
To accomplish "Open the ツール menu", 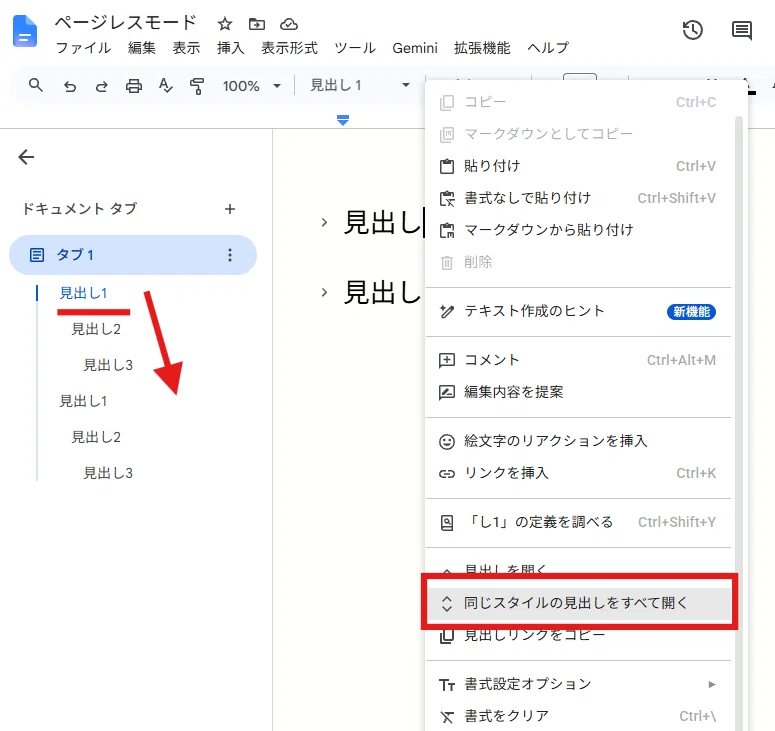I will pyautogui.click(x=355, y=48).
